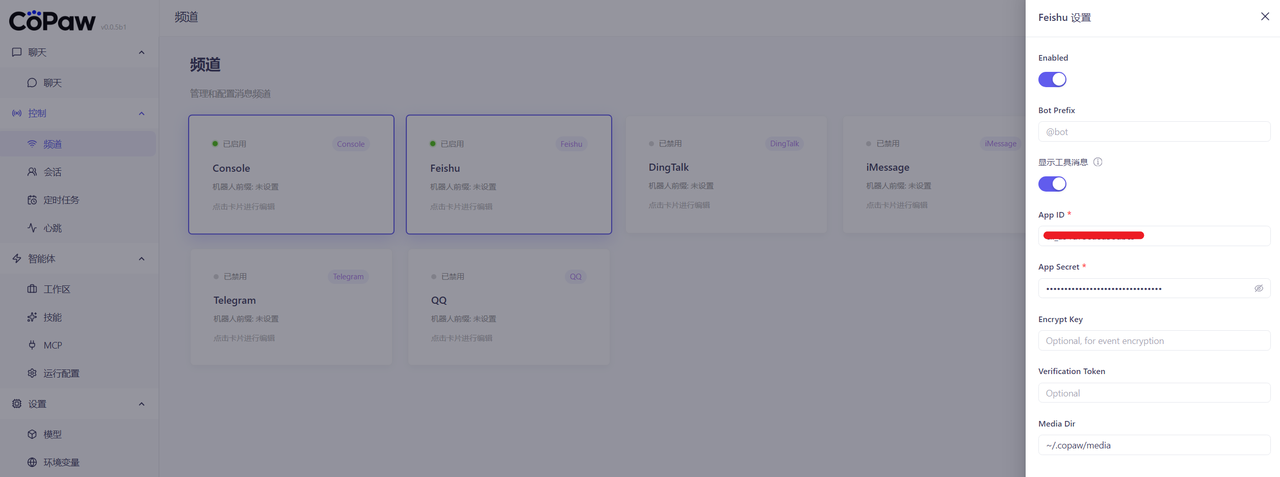Open the 技能 menu item

tap(79, 317)
